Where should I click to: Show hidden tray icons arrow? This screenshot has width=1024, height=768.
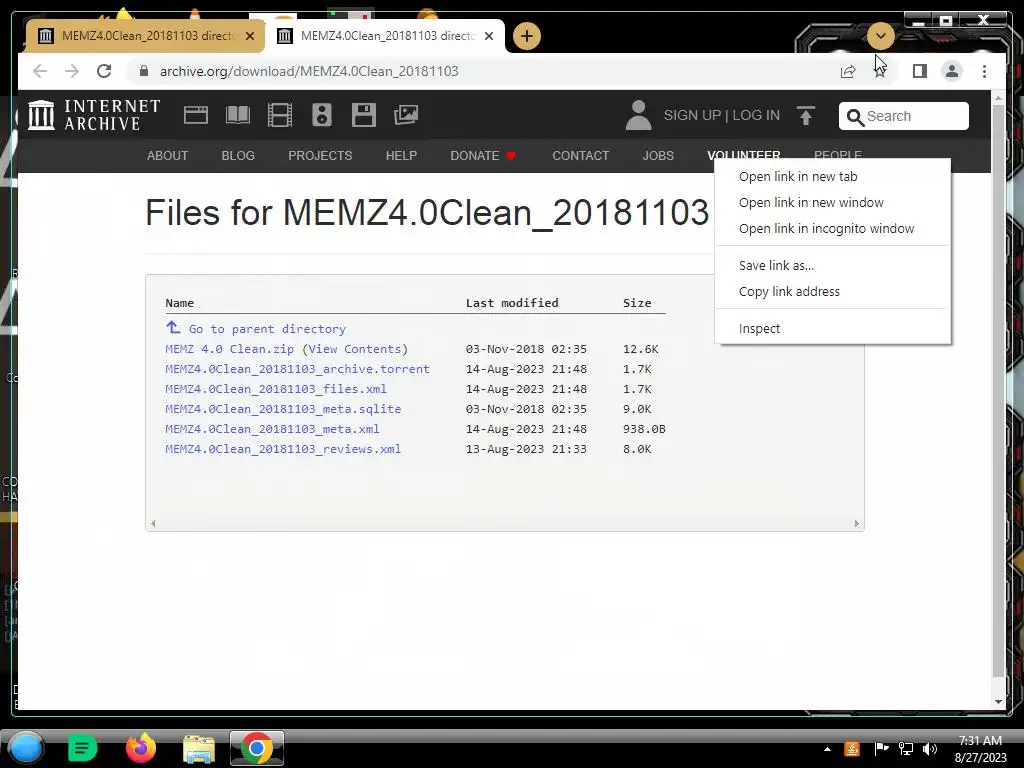coord(827,749)
